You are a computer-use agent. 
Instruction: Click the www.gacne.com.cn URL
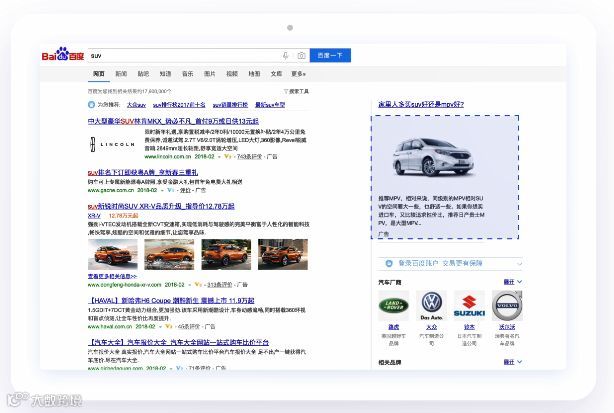click(x=111, y=190)
